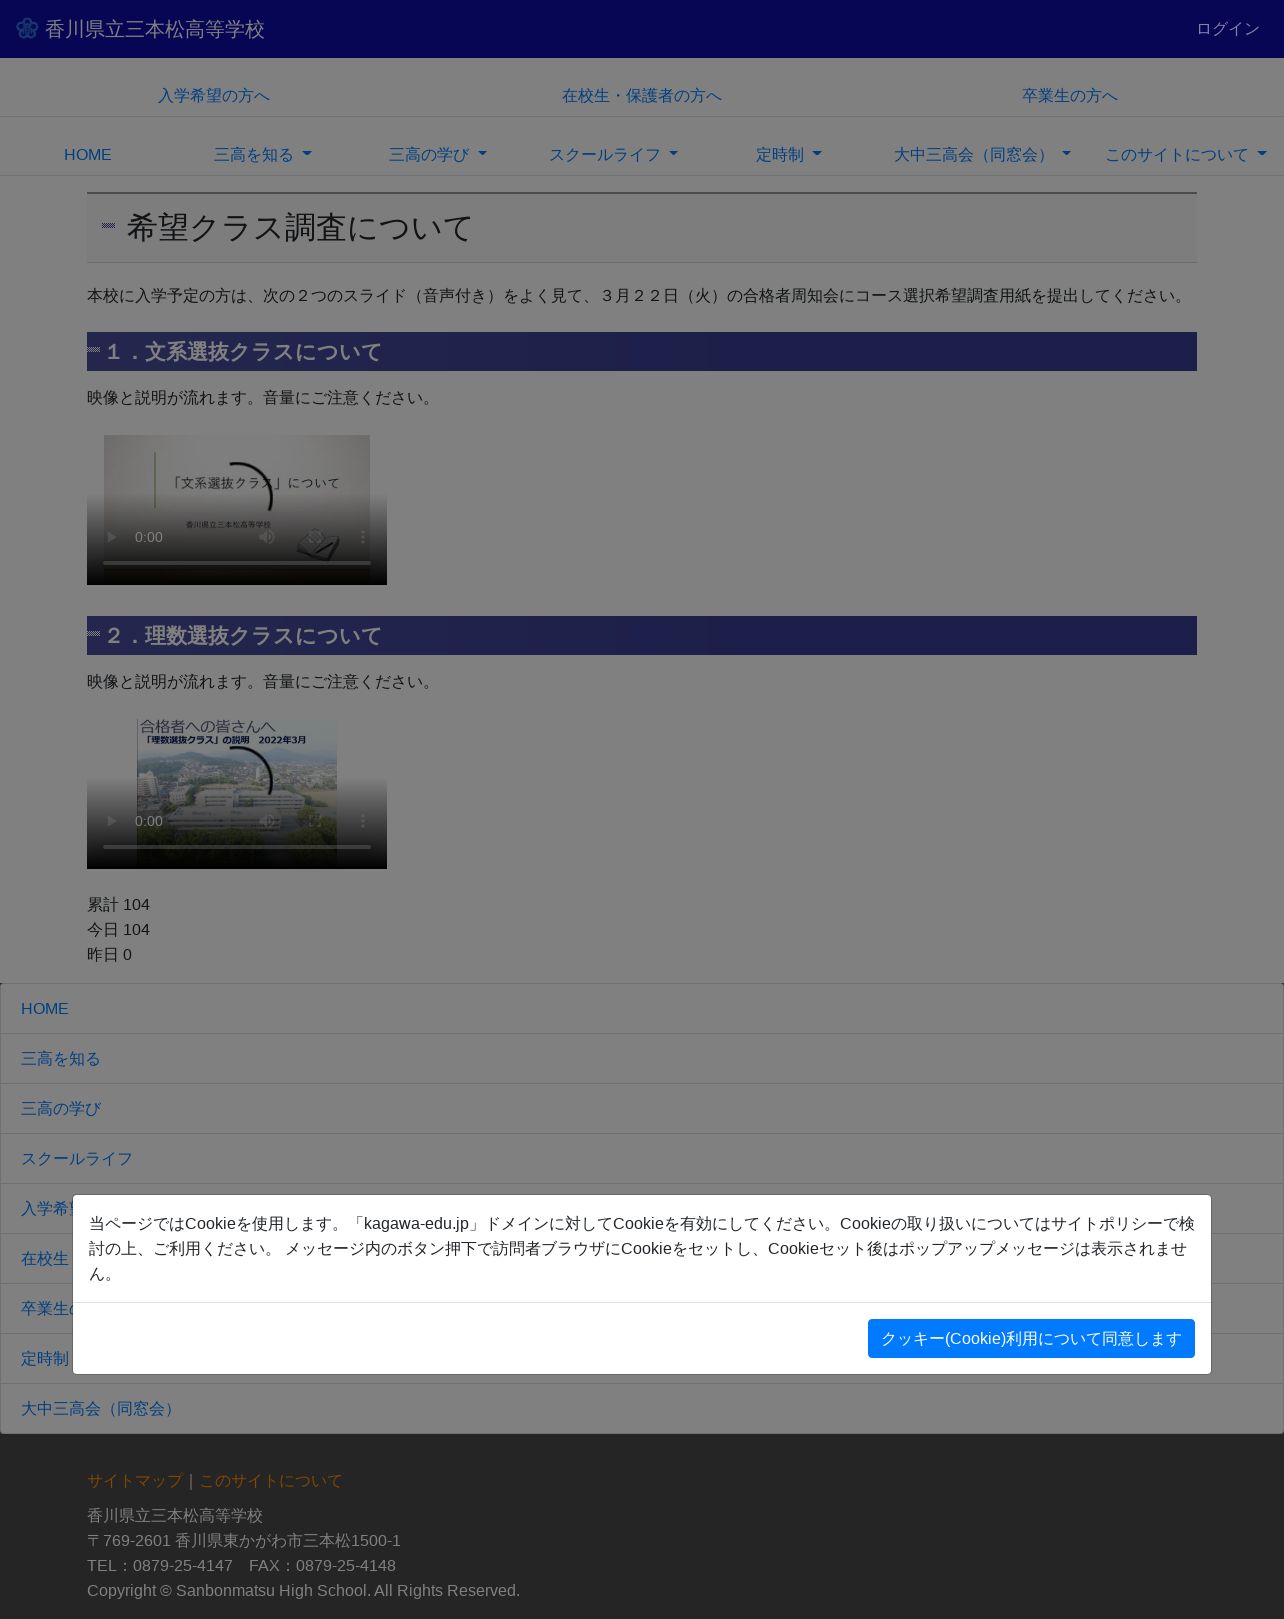Mute the 理数選抜クラス video

pyautogui.click(x=267, y=821)
